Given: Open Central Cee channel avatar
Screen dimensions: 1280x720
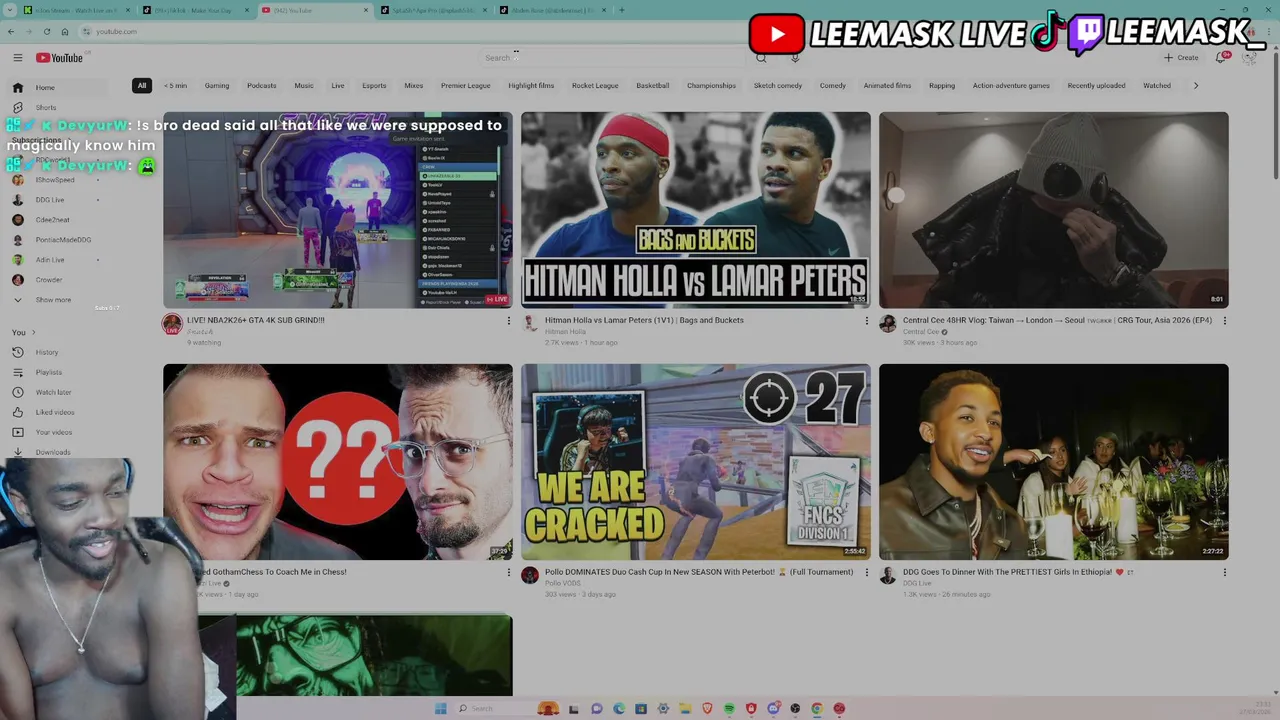Looking at the screenshot, I should click(x=888, y=324).
